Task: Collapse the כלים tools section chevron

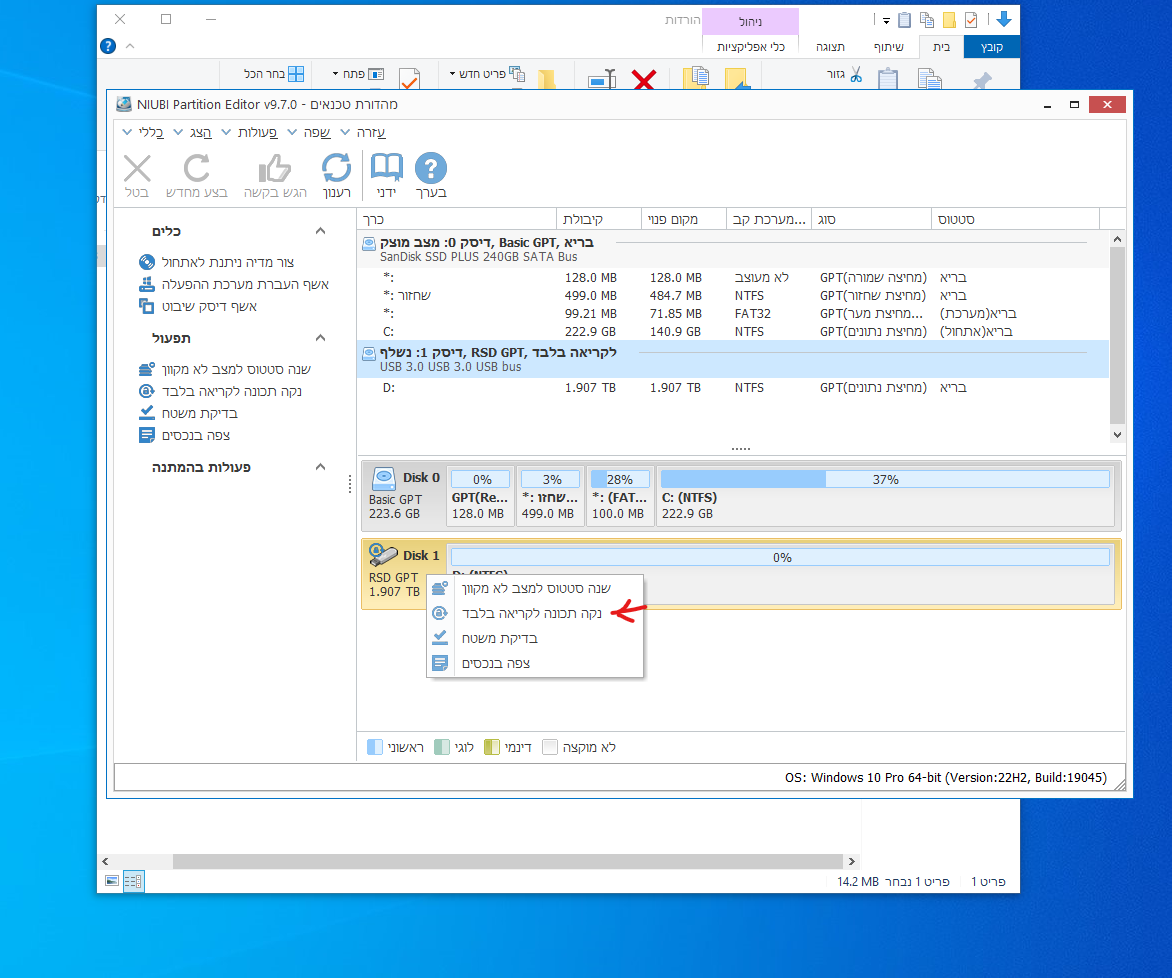Action: coord(320,231)
